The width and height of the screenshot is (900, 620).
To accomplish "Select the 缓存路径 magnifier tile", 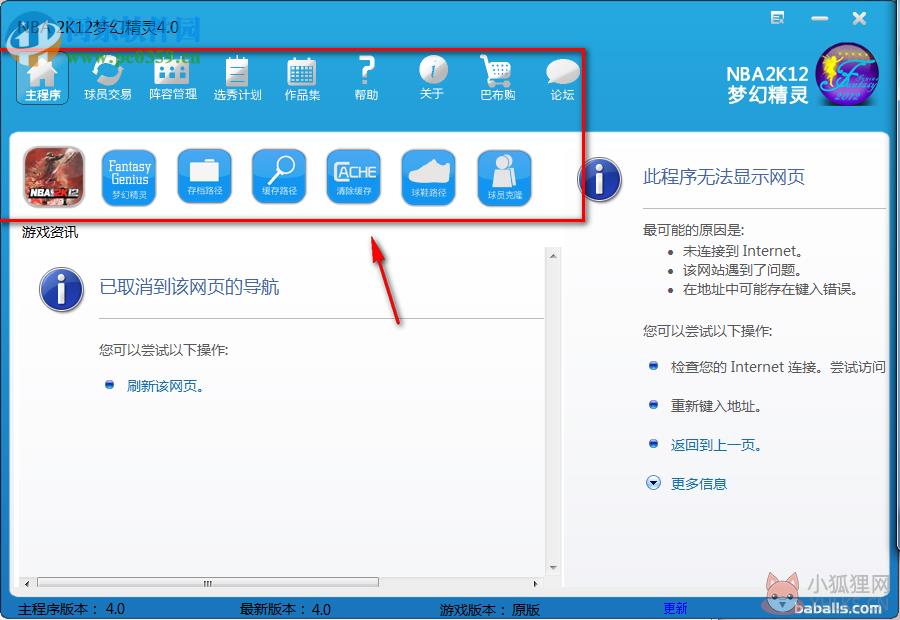I will pyautogui.click(x=279, y=176).
